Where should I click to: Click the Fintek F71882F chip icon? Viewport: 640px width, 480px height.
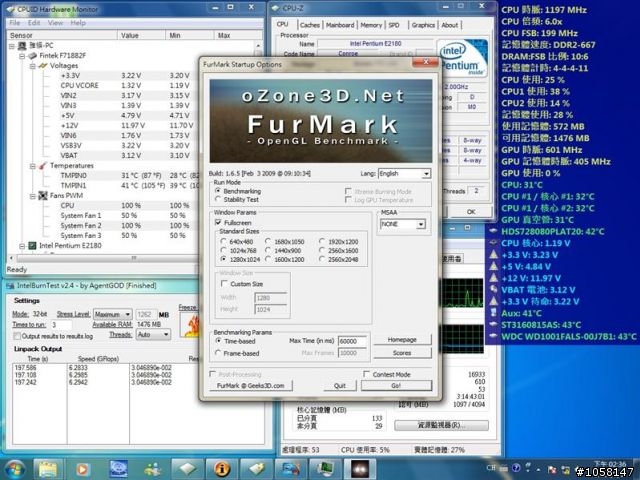click(x=33, y=56)
